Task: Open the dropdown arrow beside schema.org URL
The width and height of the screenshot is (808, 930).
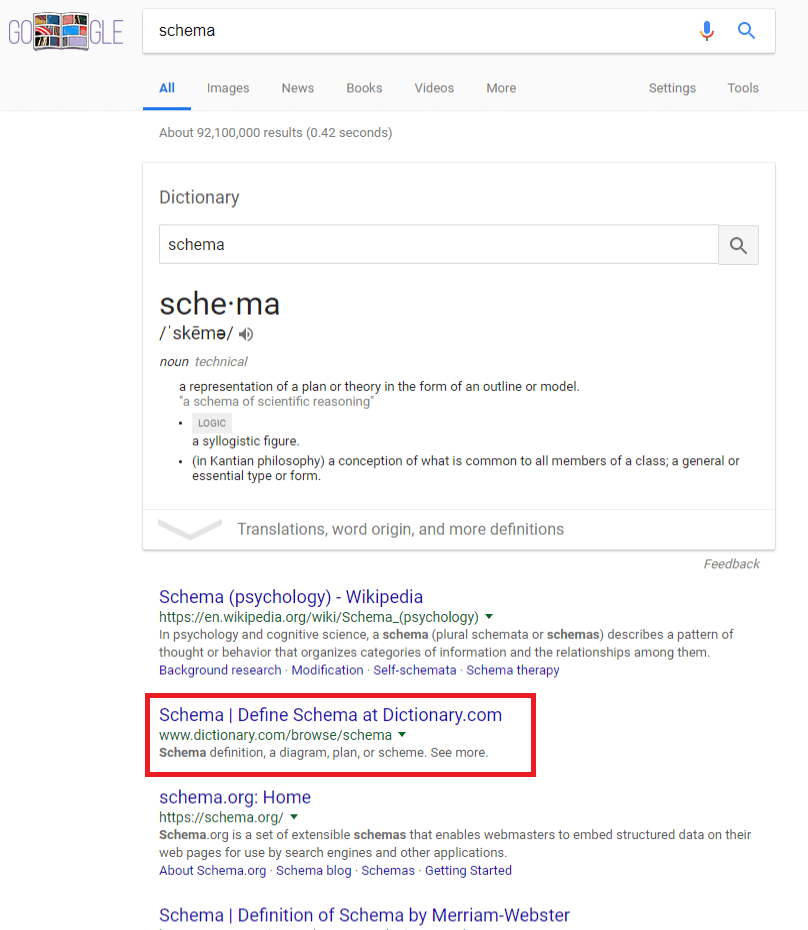Action: 294,815
